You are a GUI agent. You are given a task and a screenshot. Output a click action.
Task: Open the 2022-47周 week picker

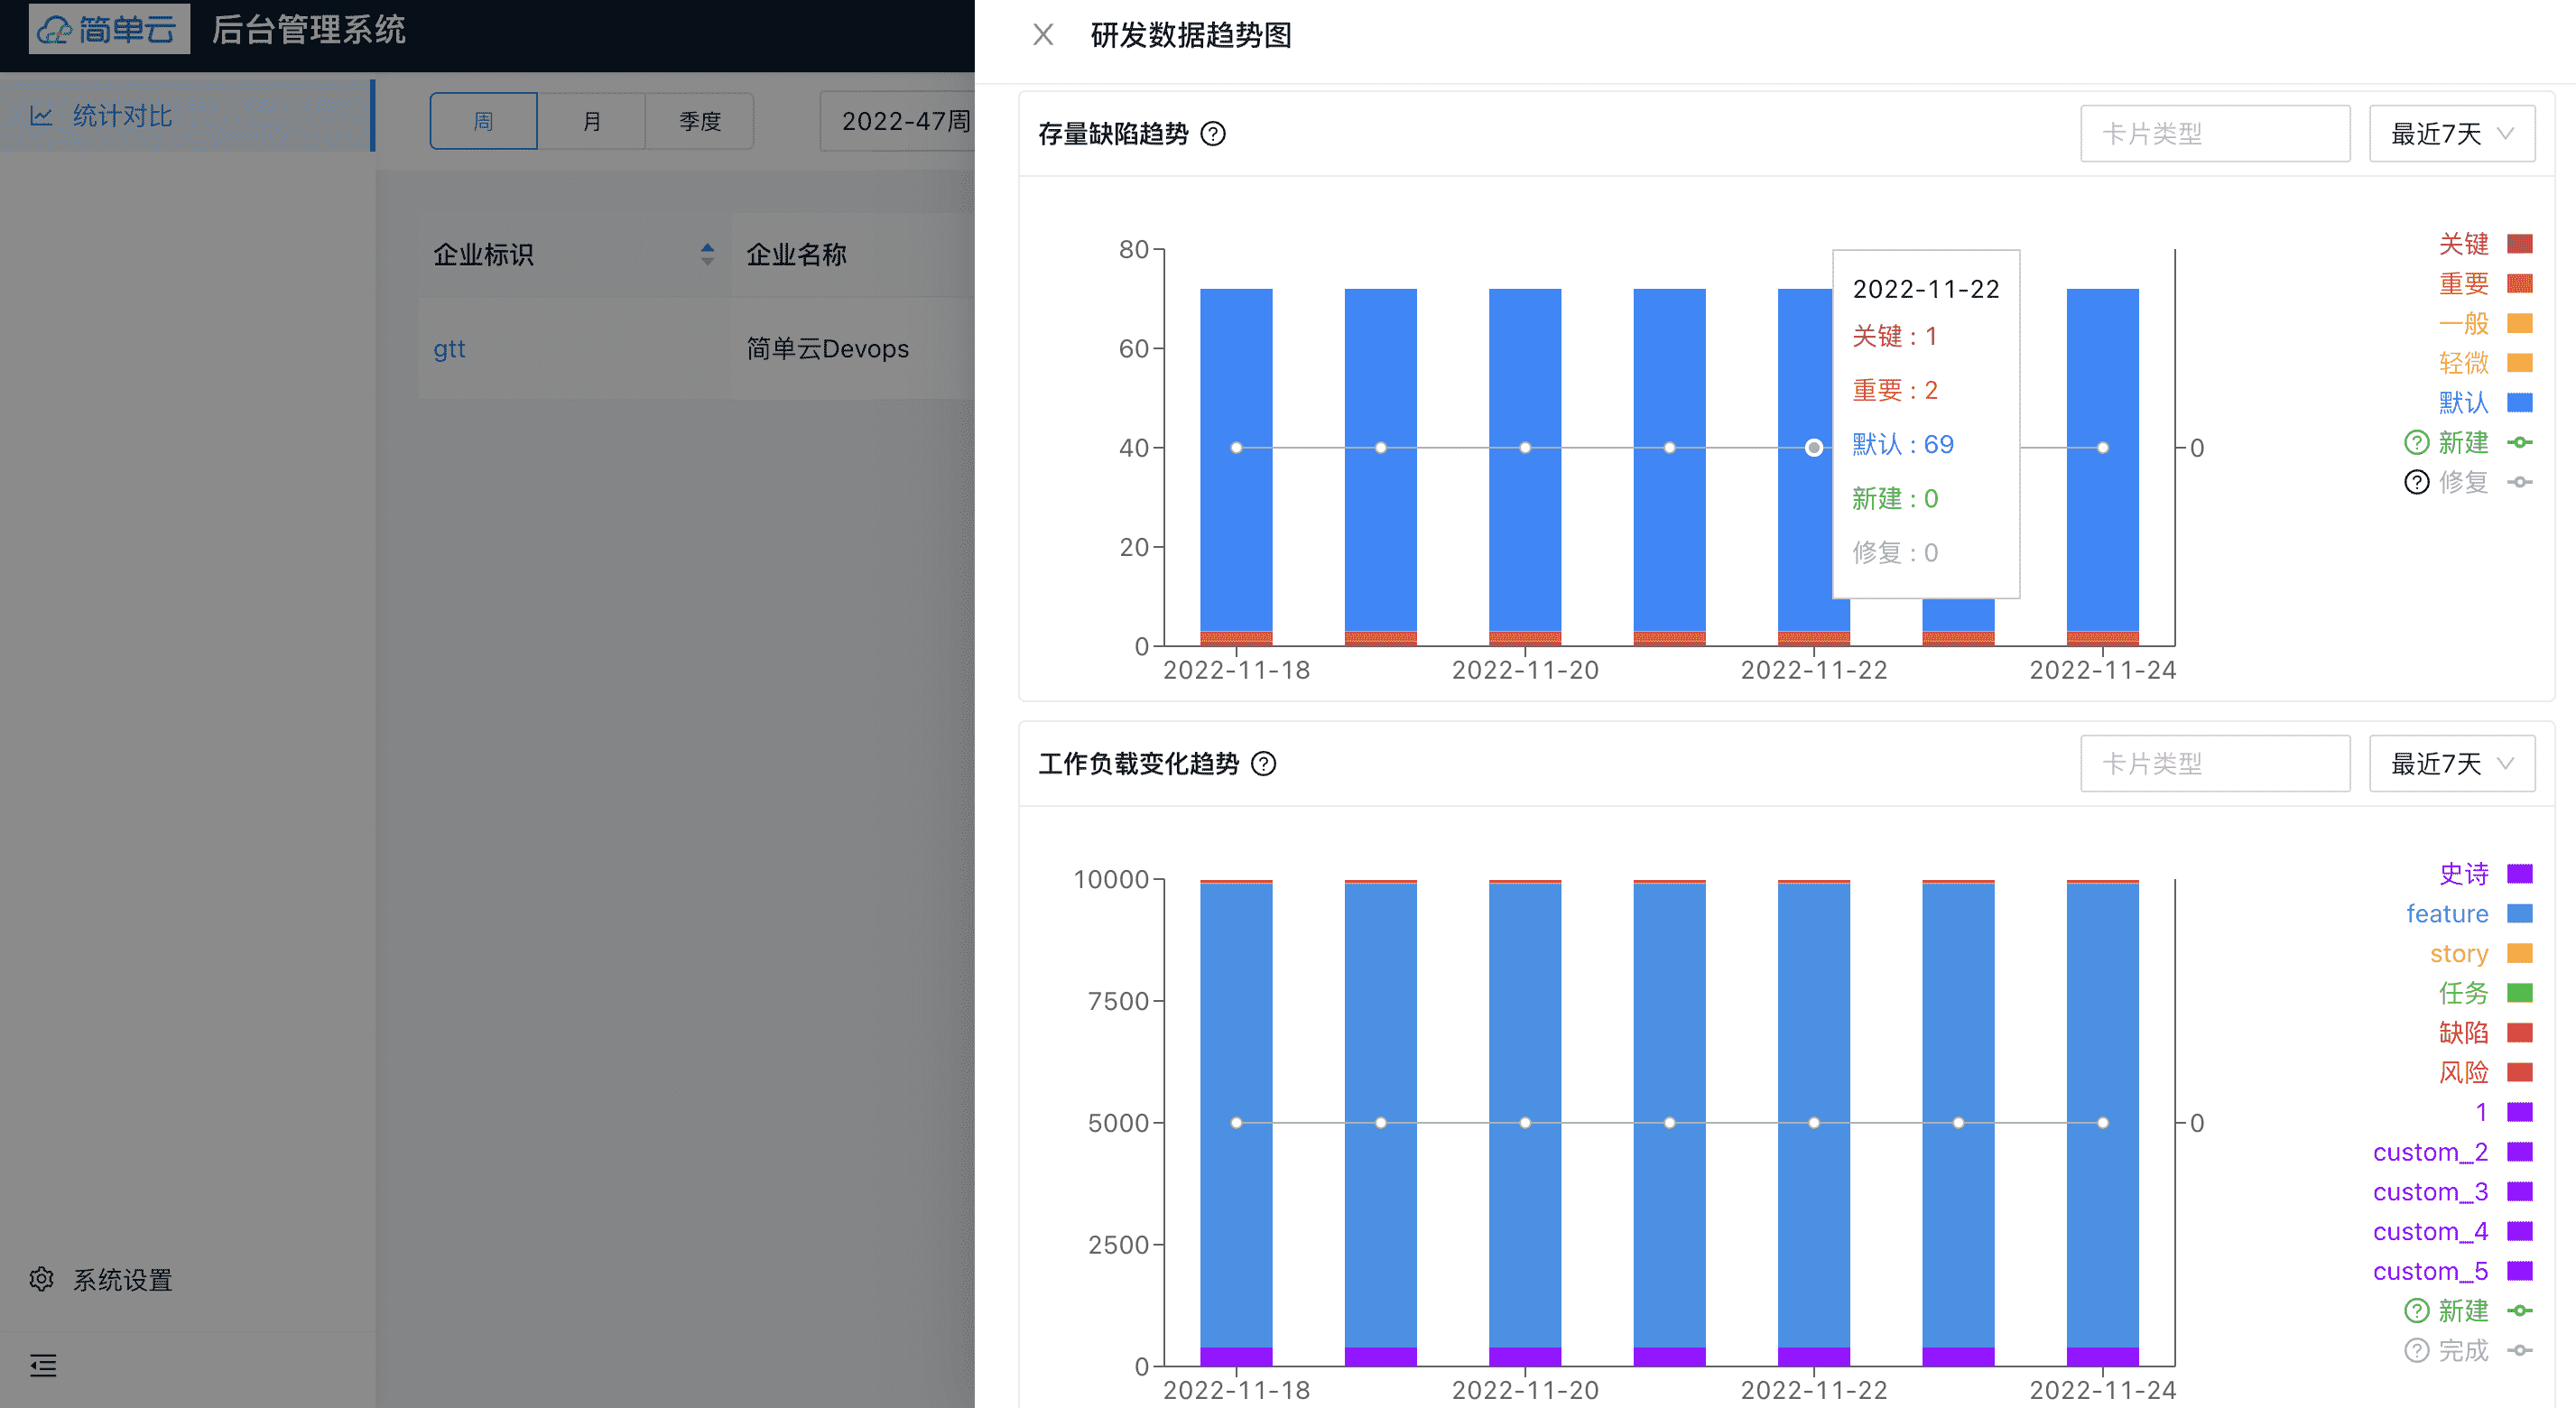pos(905,121)
